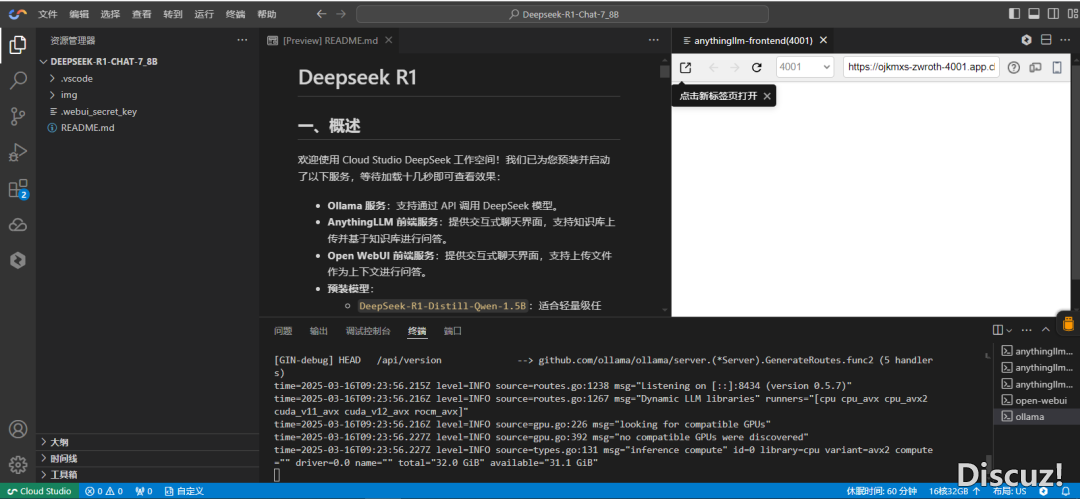Open the 帮助 menu
Viewport: 1080px width, 499px height.
point(267,14)
